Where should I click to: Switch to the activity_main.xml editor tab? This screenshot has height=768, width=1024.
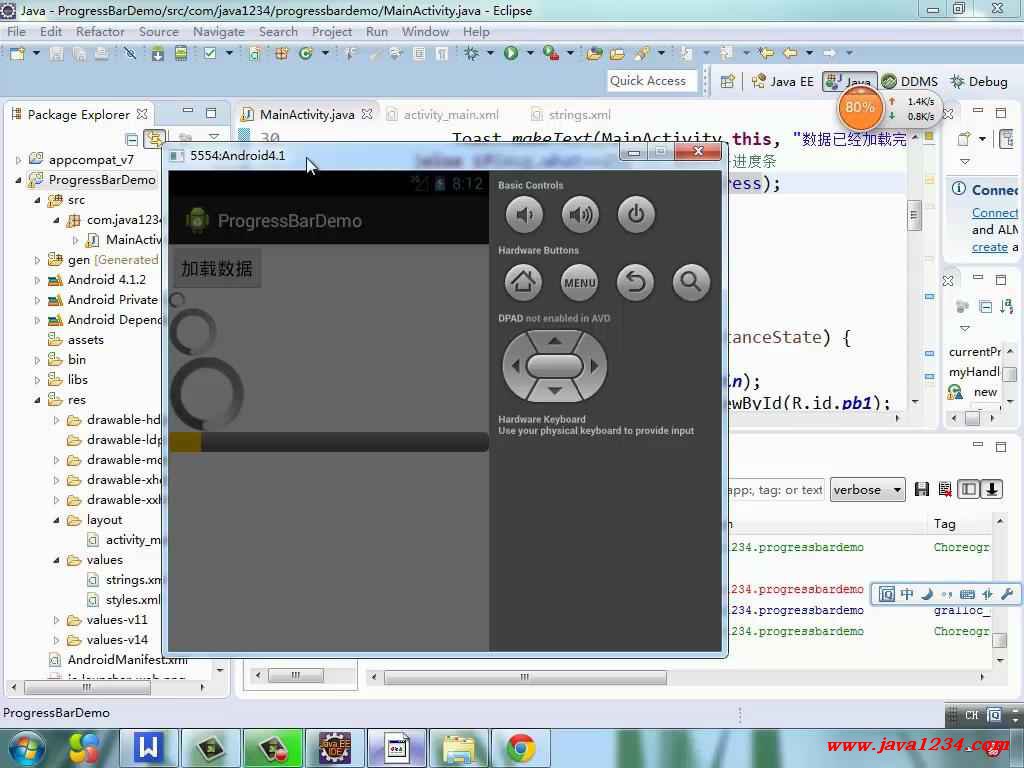pos(443,115)
